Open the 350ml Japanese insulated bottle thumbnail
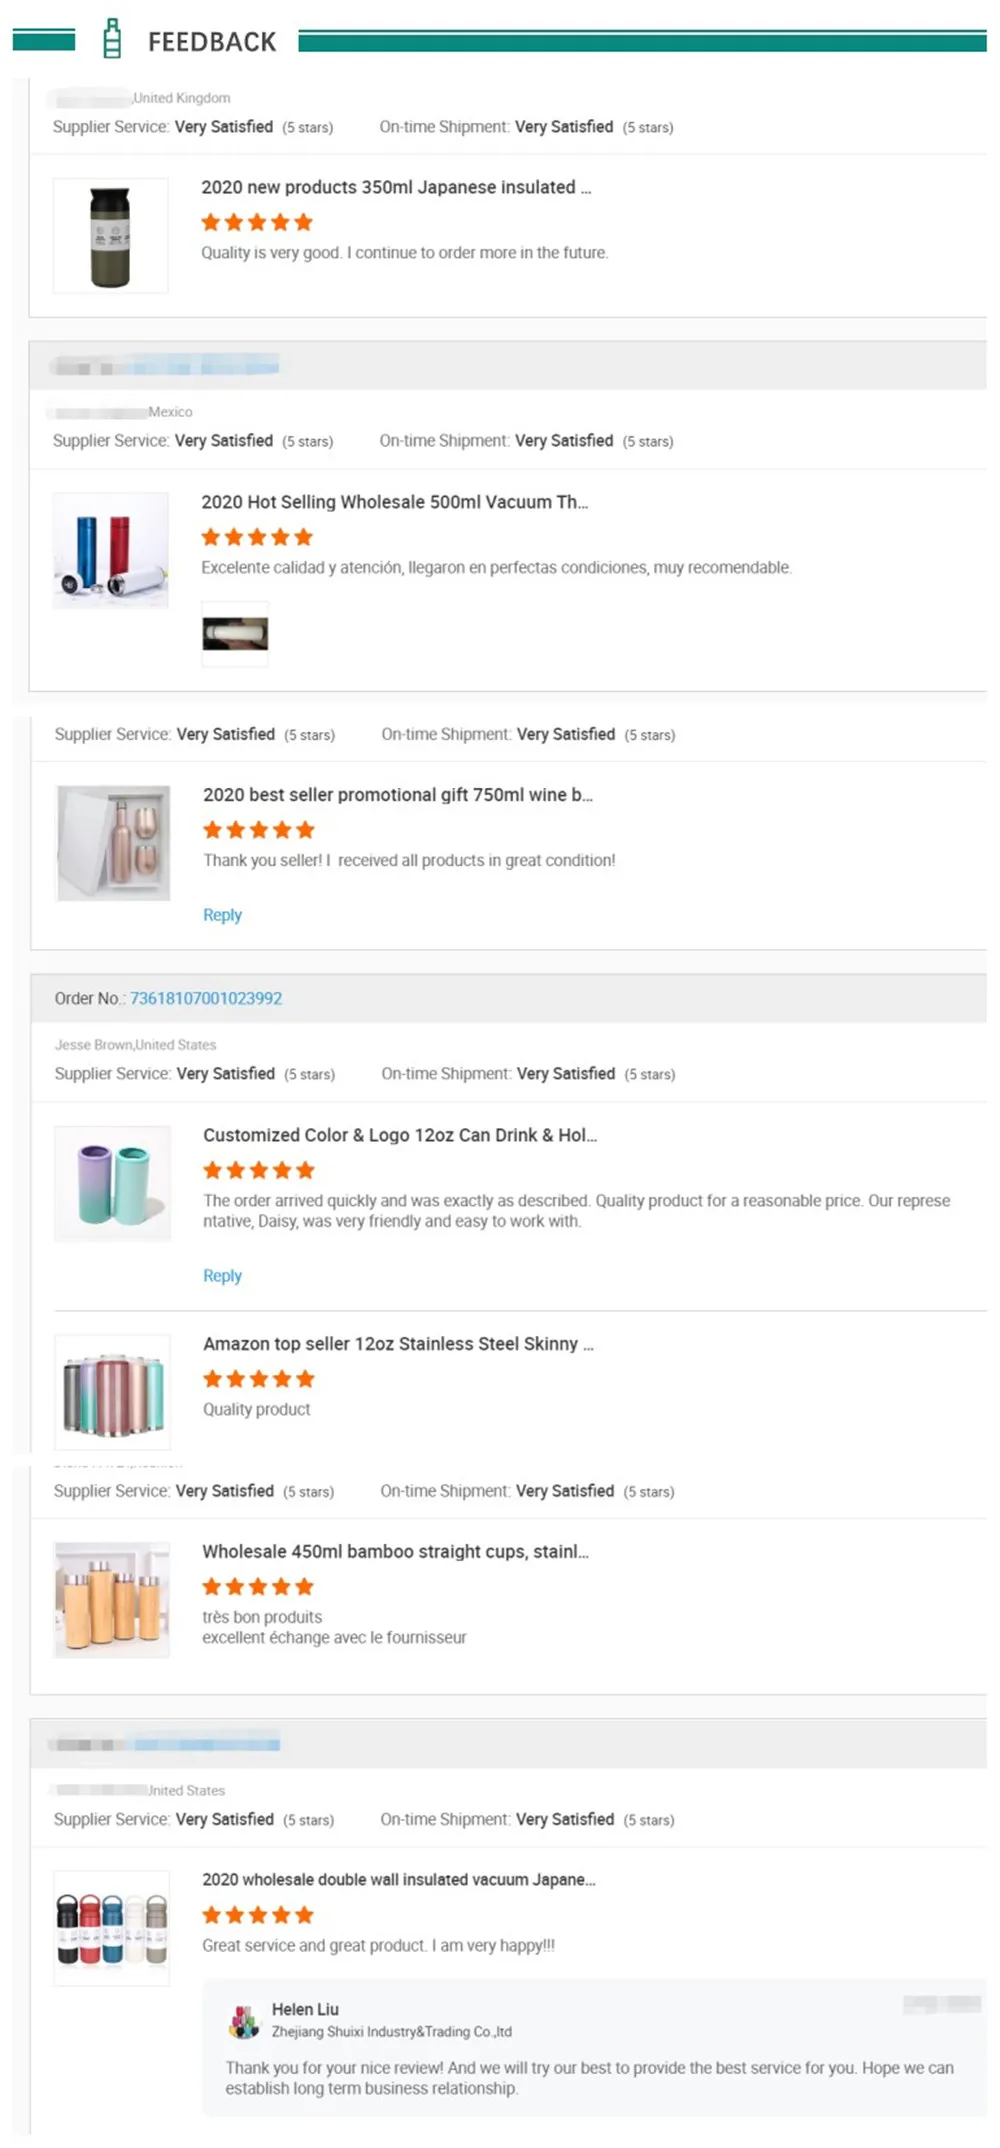 (110, 236)
